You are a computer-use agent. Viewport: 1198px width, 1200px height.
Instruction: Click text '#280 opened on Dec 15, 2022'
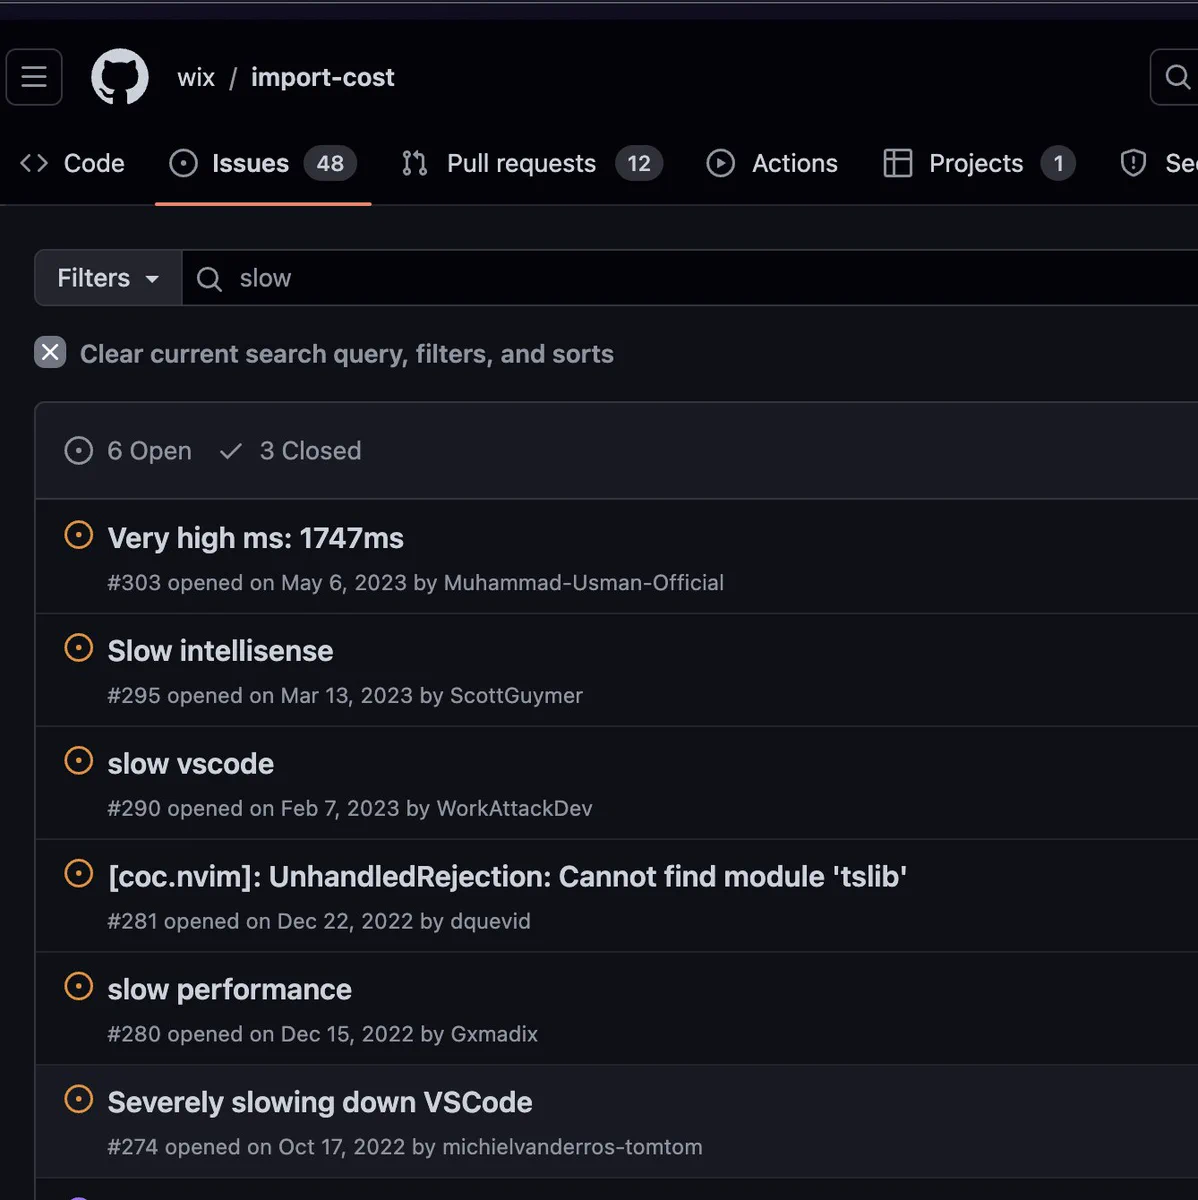(x=260, y=1035)
